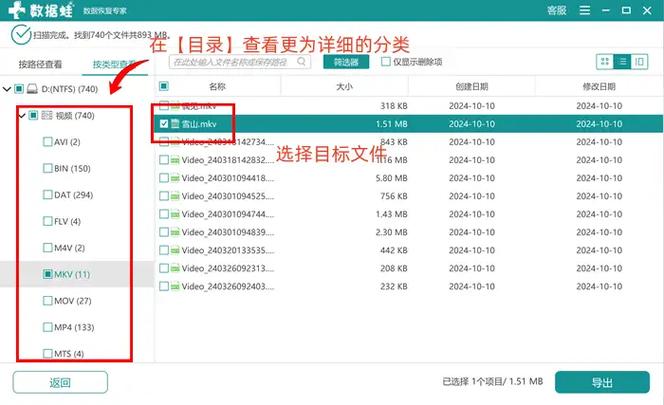Sort by 修改日期 column header
The image size is (664, 405).
[599, 86]
